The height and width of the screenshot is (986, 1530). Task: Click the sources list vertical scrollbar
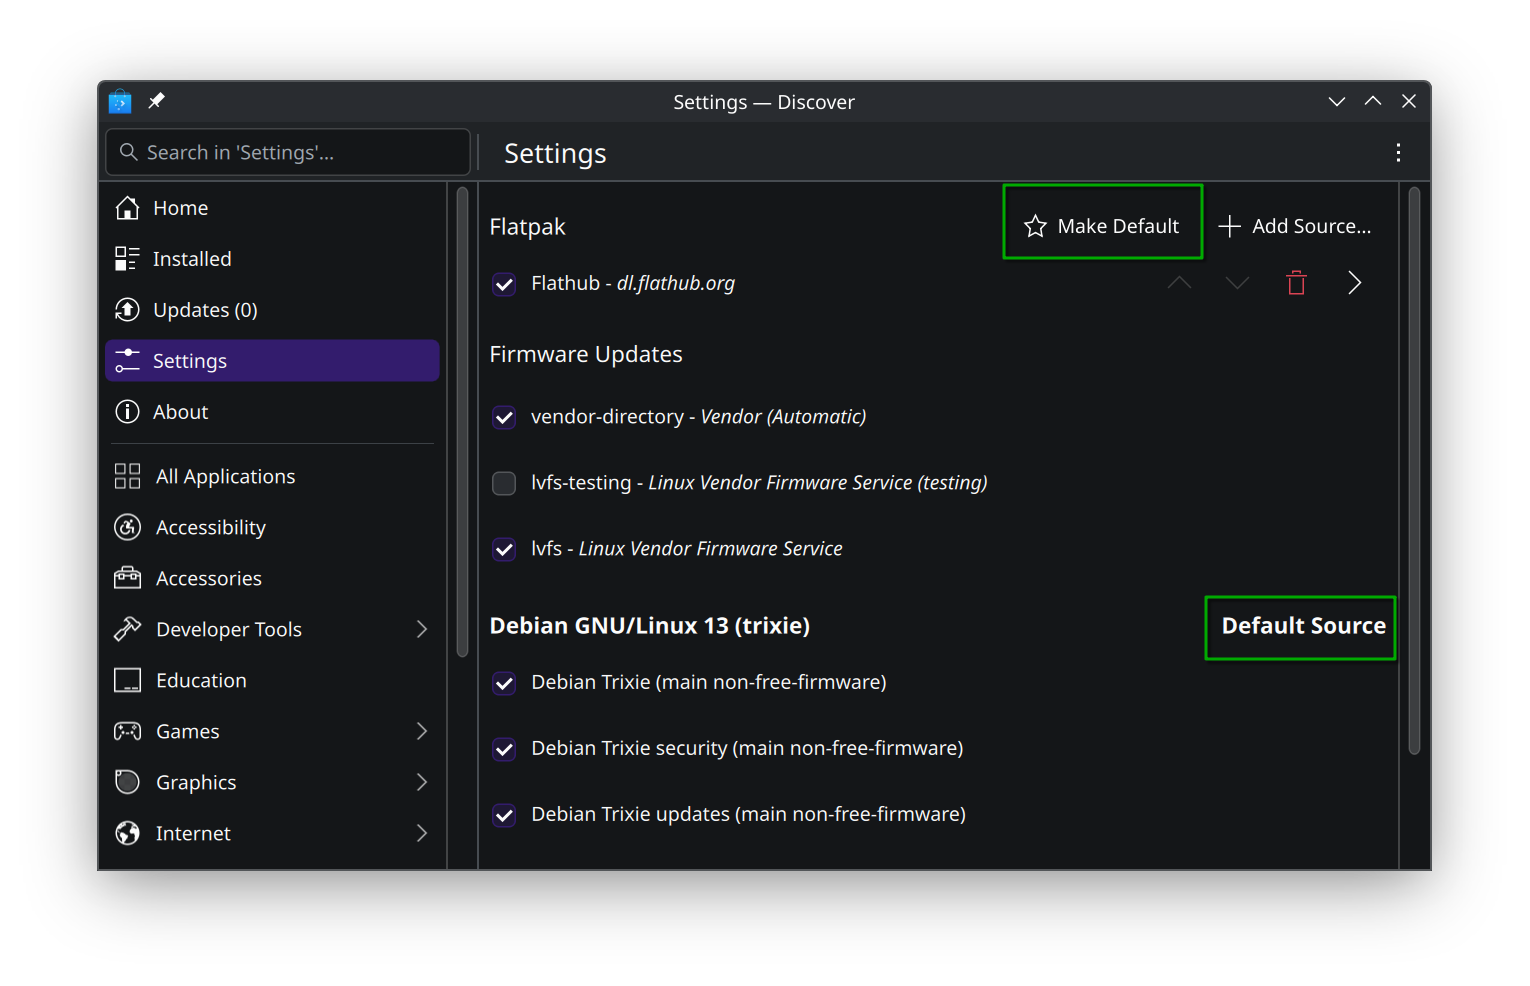coord(1414,470)
